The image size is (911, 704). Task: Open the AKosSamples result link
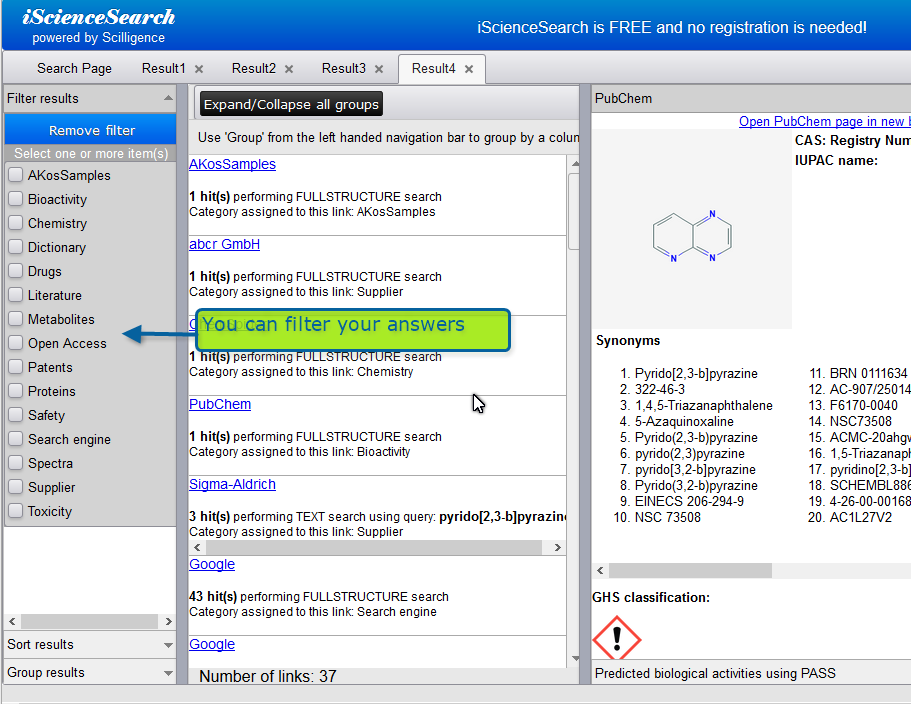pyautogui.click(x=232, y=164)
